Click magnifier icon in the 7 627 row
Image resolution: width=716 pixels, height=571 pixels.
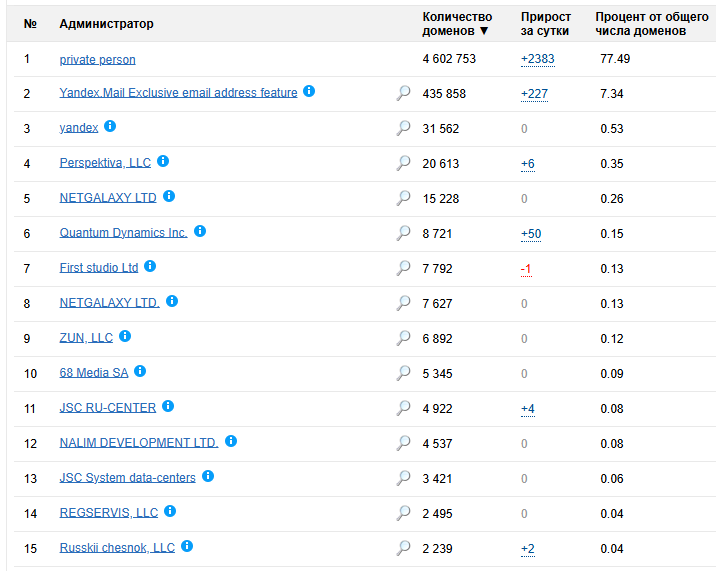coord(403,303)
